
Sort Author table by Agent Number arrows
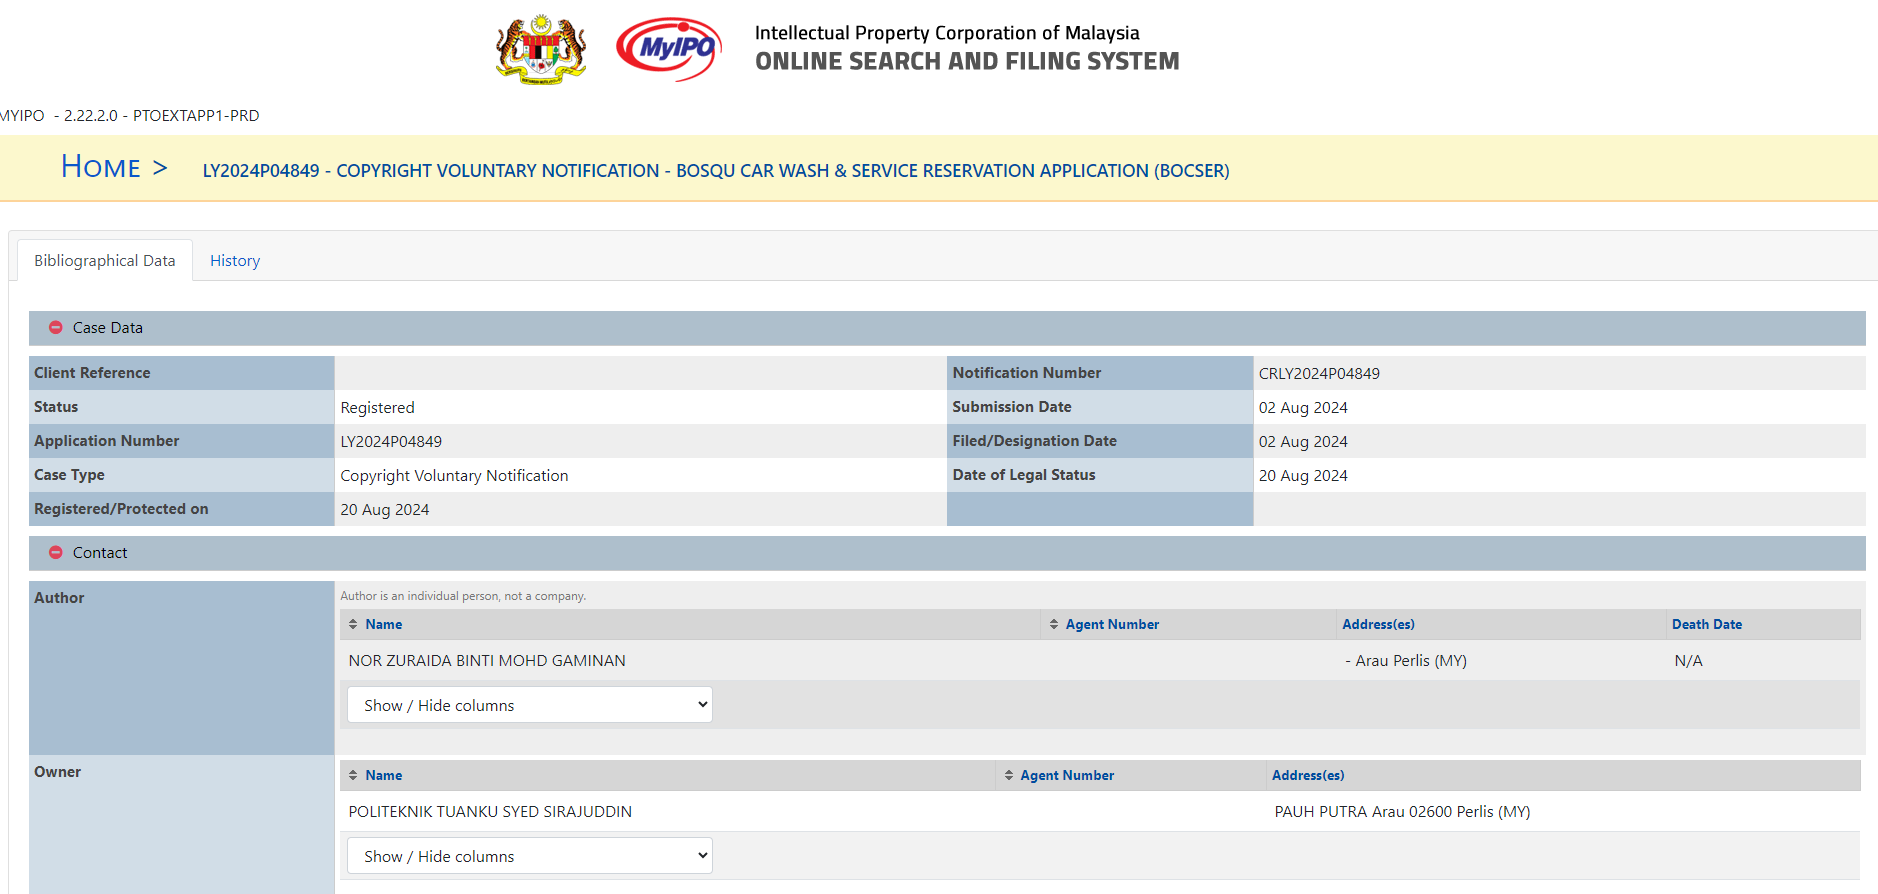[1054, 624]
